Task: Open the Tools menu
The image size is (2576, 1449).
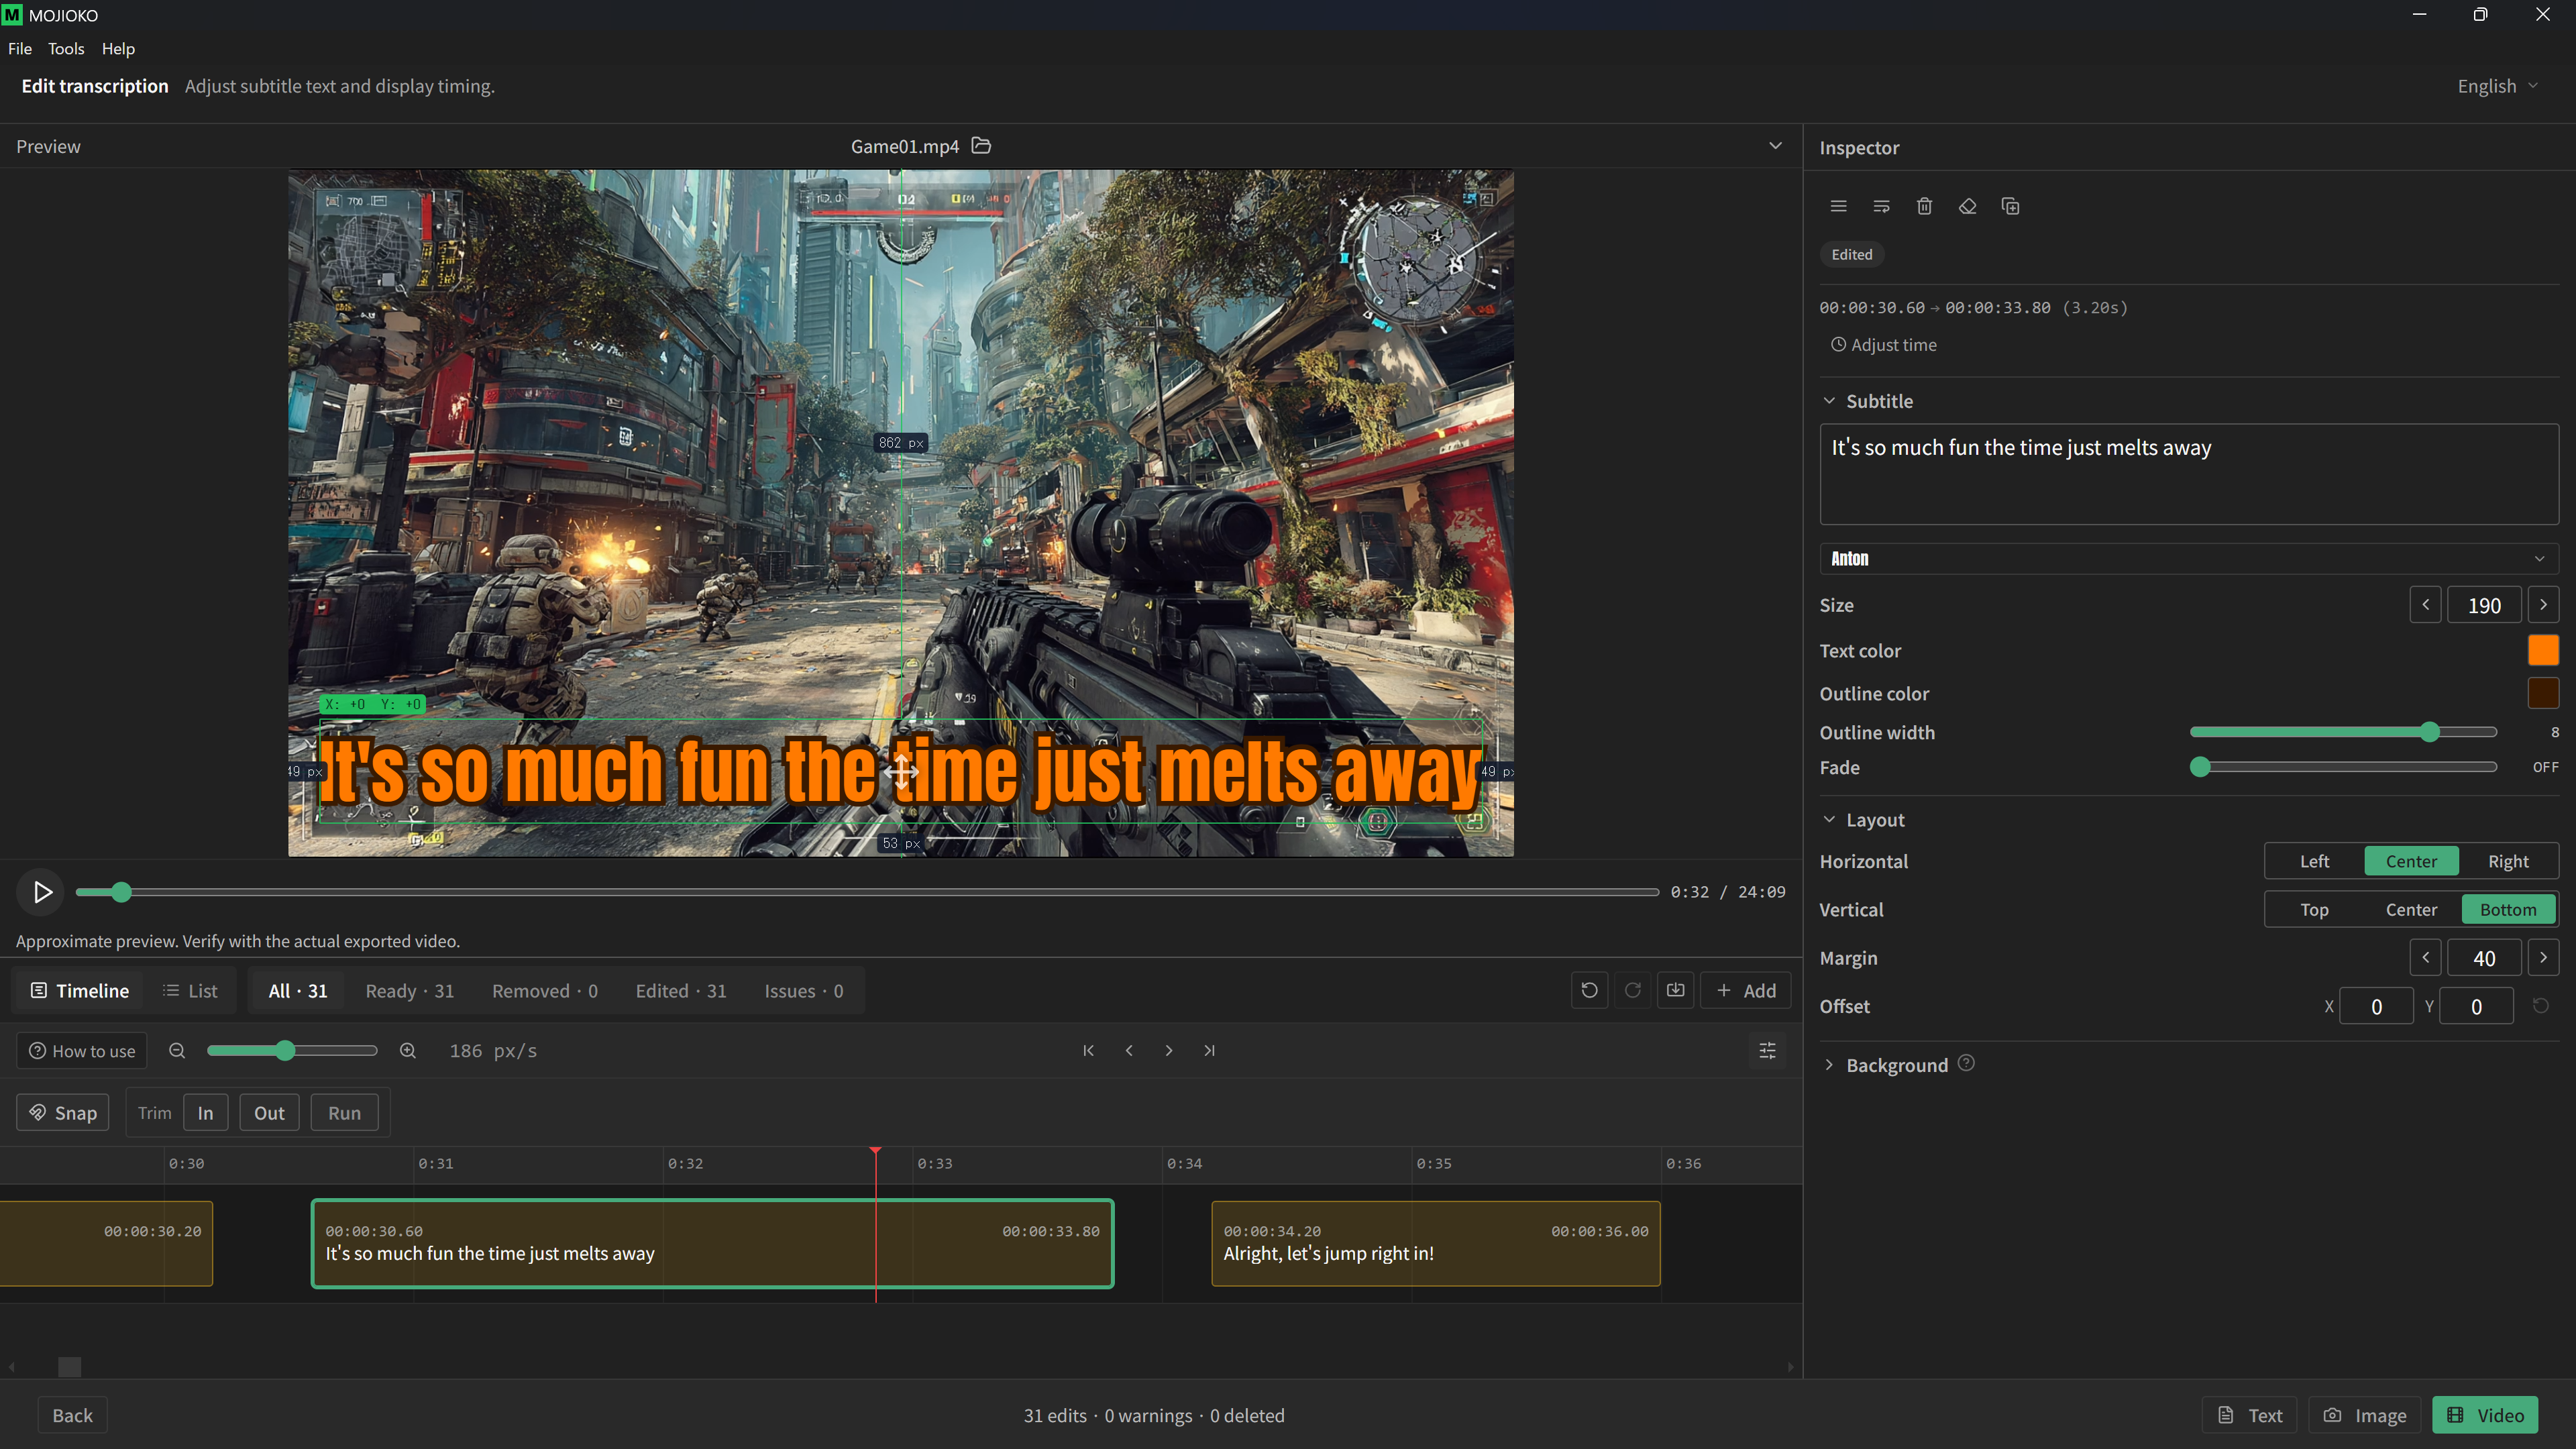Action: point(66,48)
